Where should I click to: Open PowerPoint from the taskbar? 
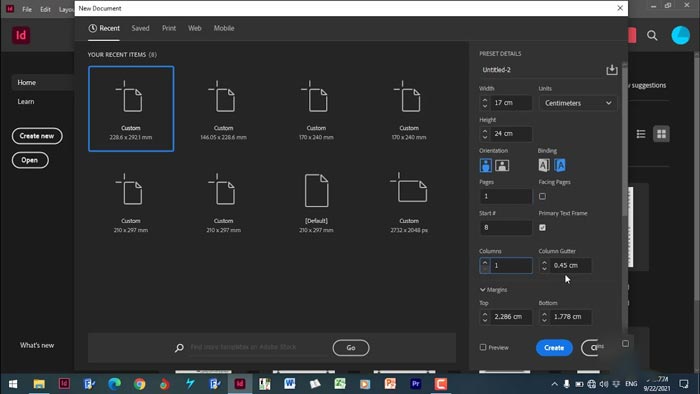[390, 384]
